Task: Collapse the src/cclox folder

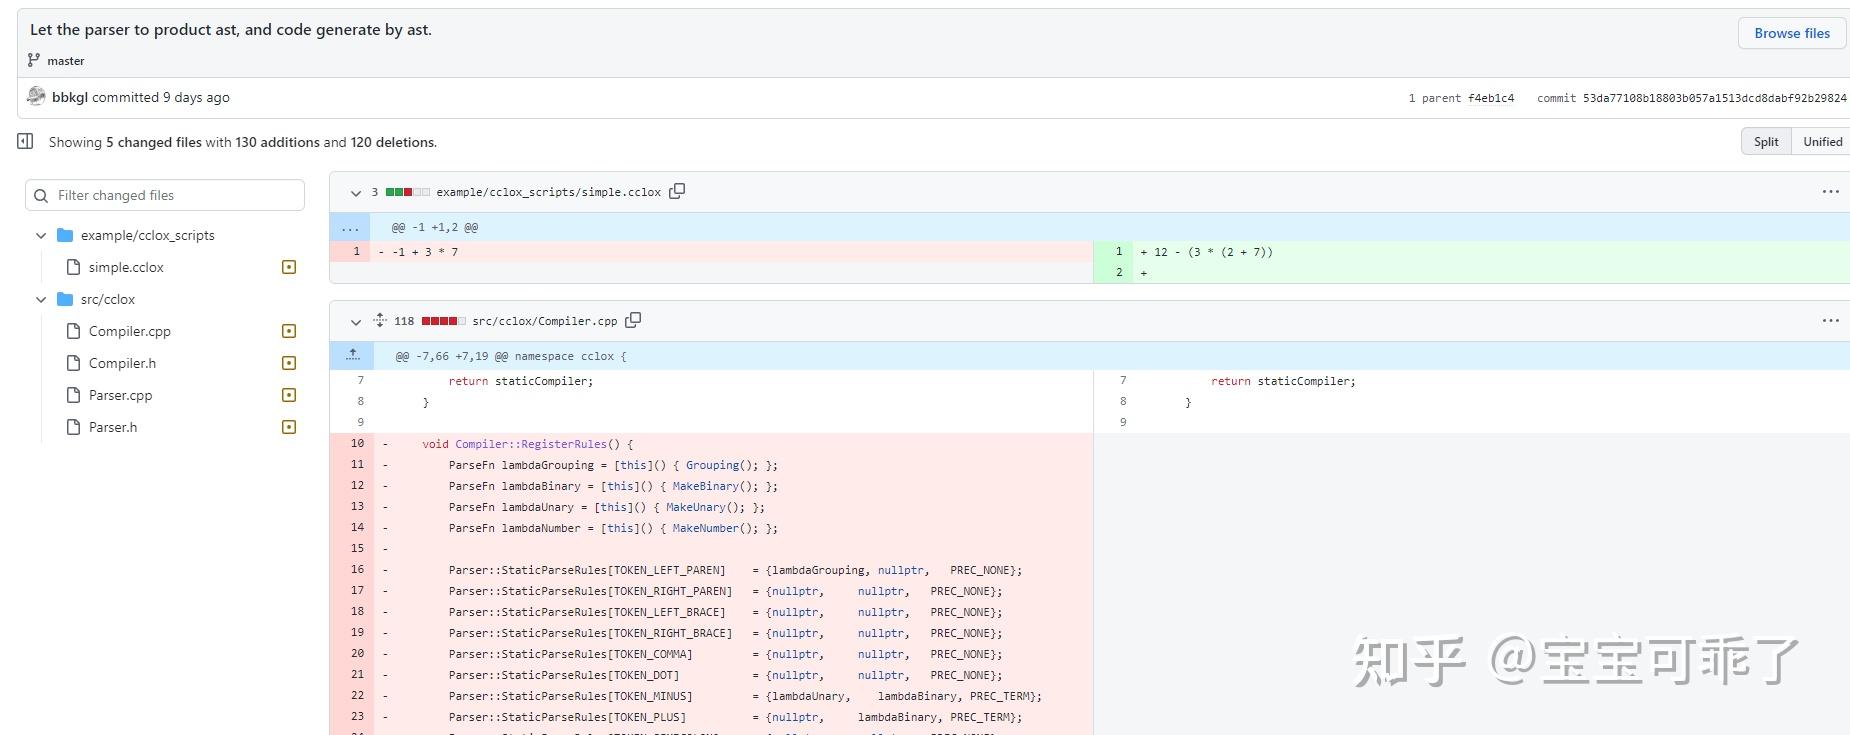Action: (x=41, y=299)
